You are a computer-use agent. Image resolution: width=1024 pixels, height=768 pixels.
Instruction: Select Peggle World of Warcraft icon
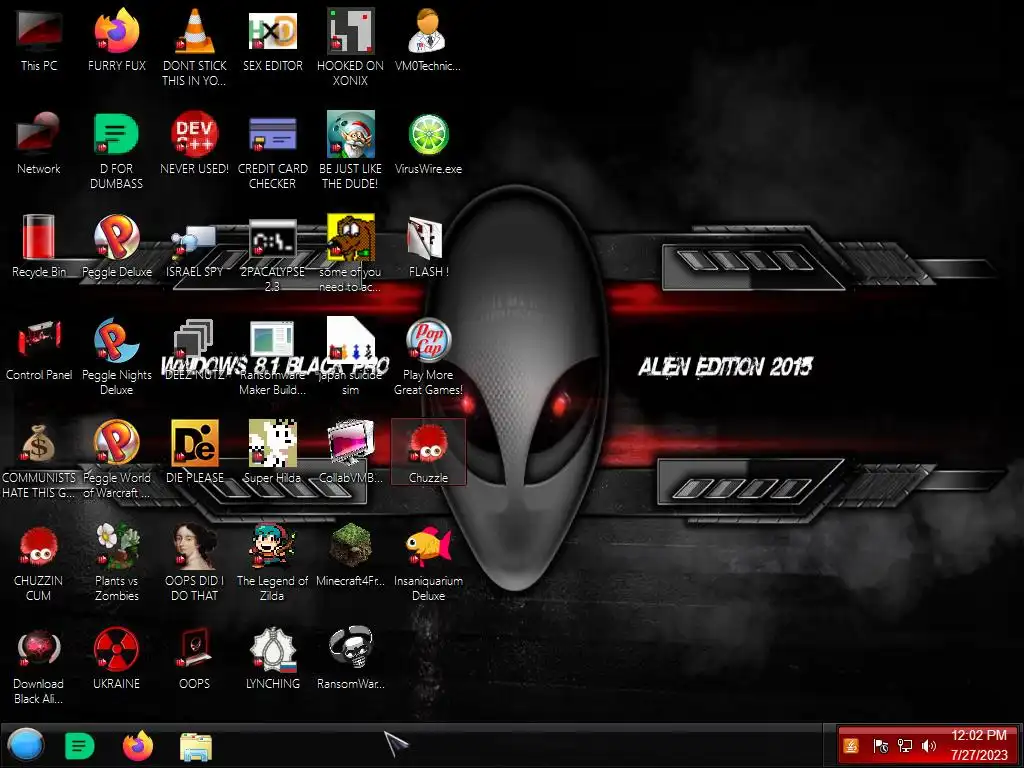point(116,459)
